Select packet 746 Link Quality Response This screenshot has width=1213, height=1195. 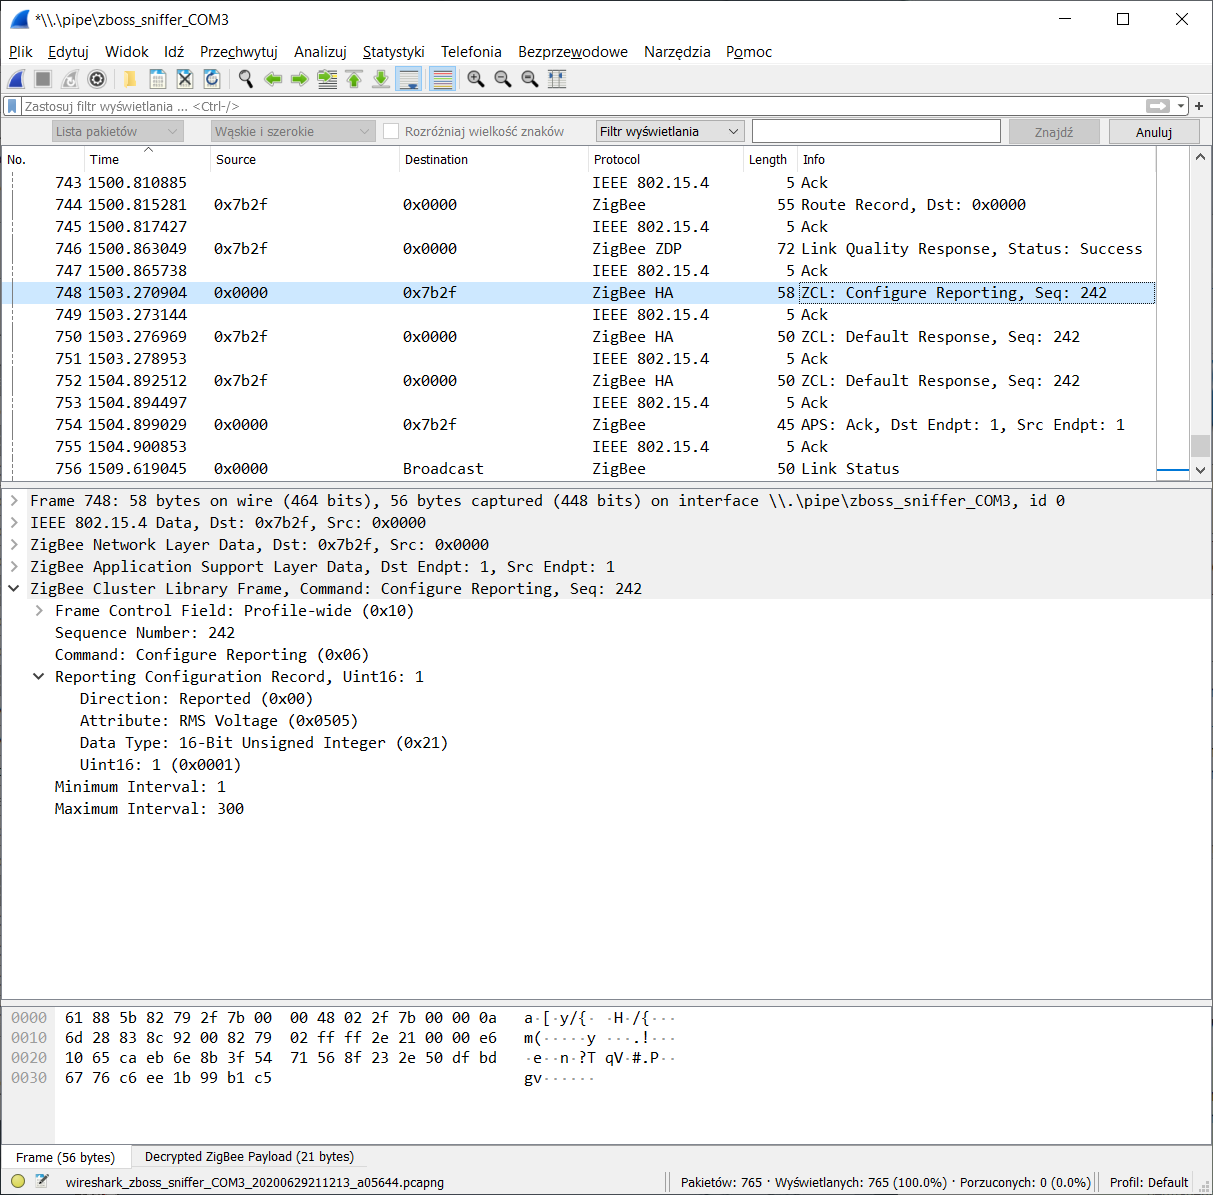coord(578,249)
